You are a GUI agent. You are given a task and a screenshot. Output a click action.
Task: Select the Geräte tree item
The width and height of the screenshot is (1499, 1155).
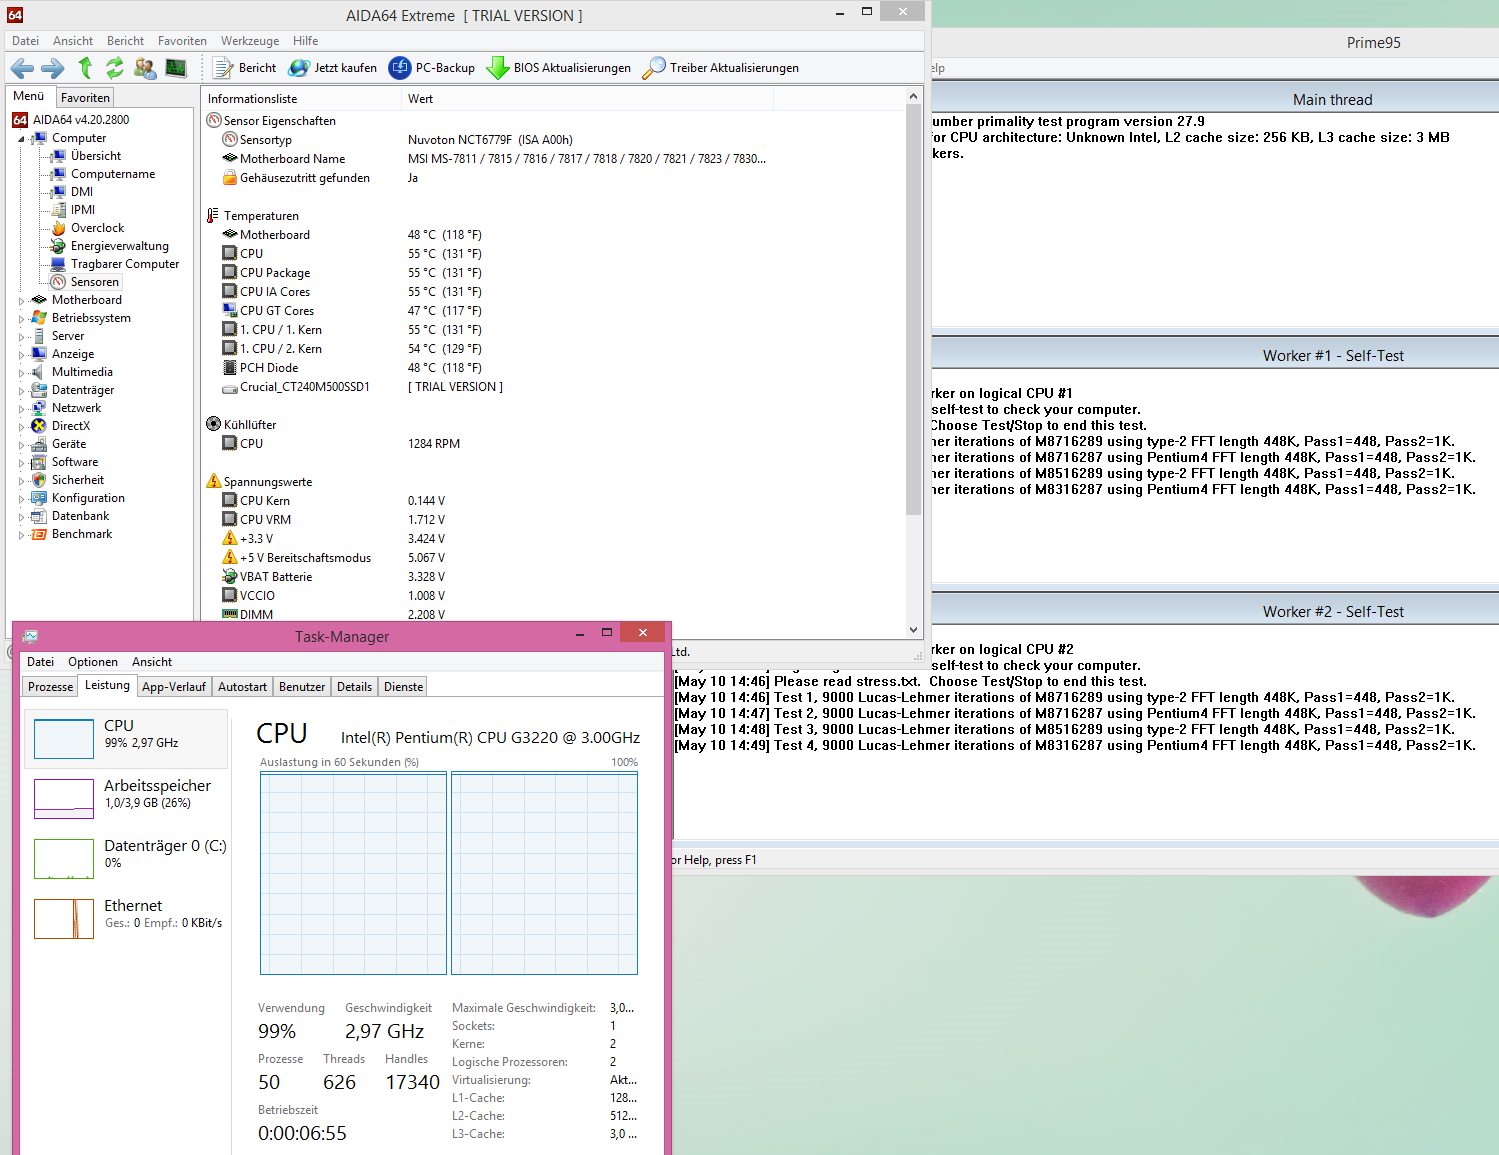coord(69,444)
